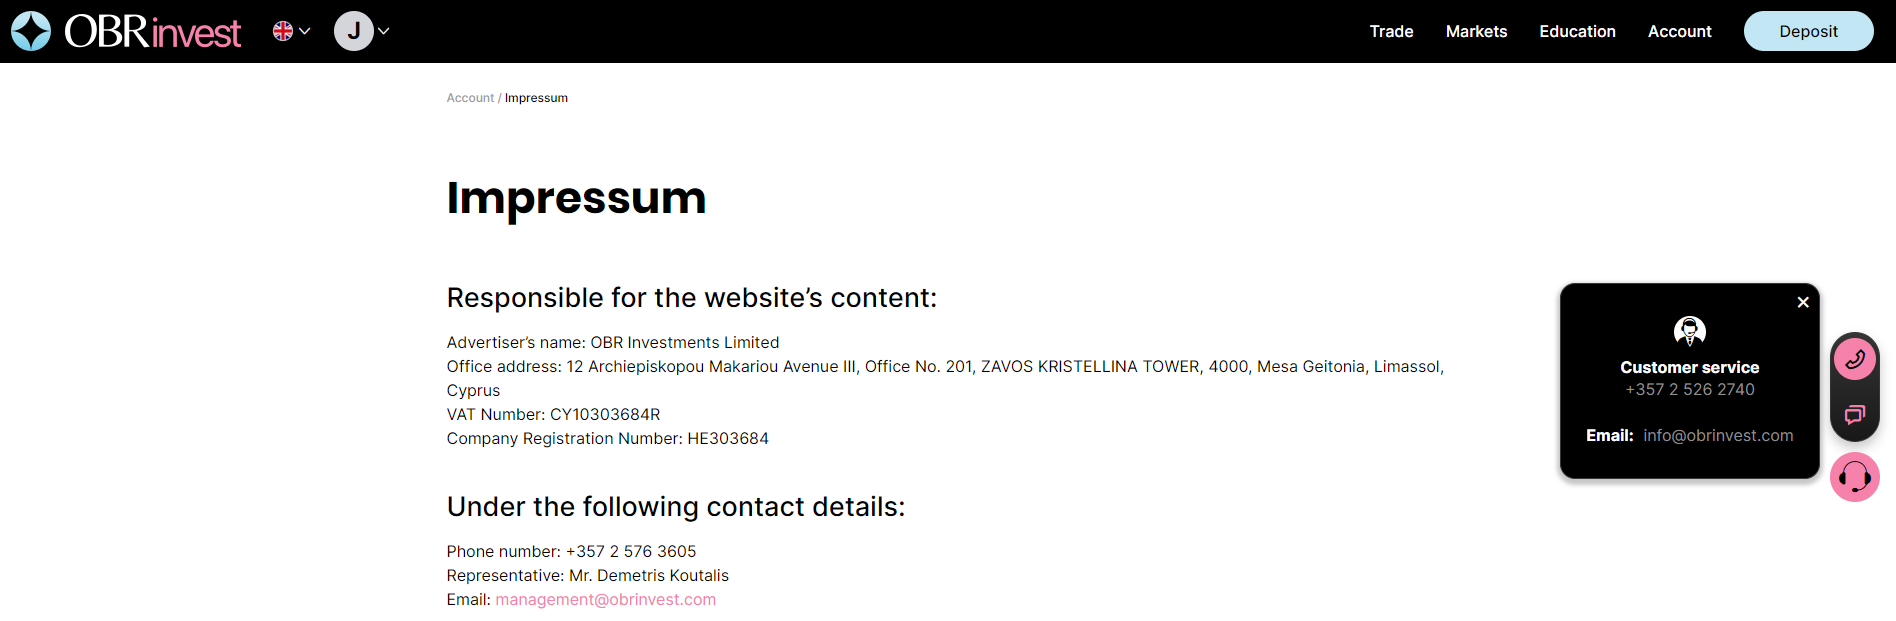Click the OBRinvest wordmark text
Screen dimensions: 1896x621
point(153,32)
